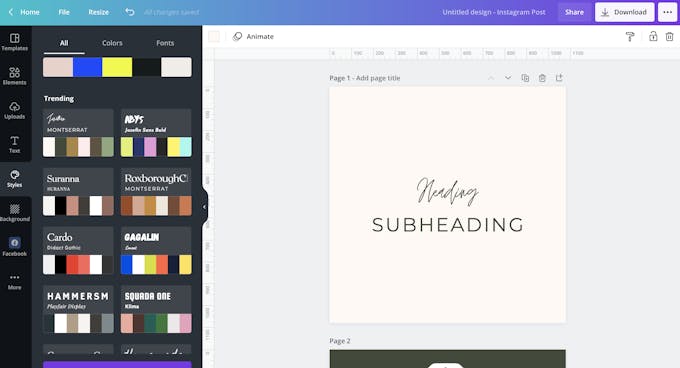Click the Page 2 label
Screen dimensions: 680x368
pyautogui.click(x=340, y=341)
